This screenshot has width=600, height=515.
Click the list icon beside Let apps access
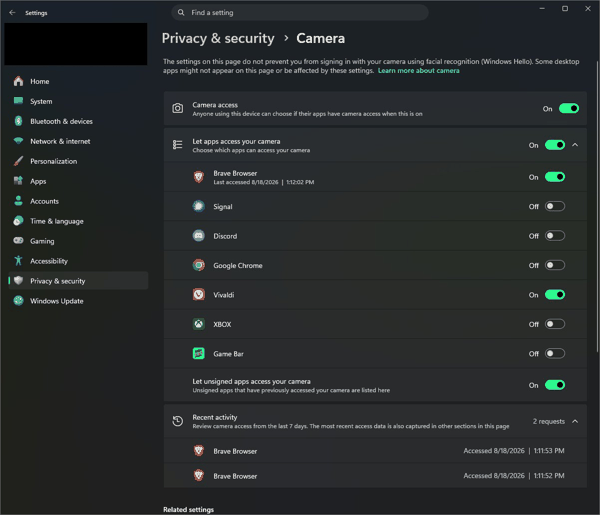[x=178, y=145]
